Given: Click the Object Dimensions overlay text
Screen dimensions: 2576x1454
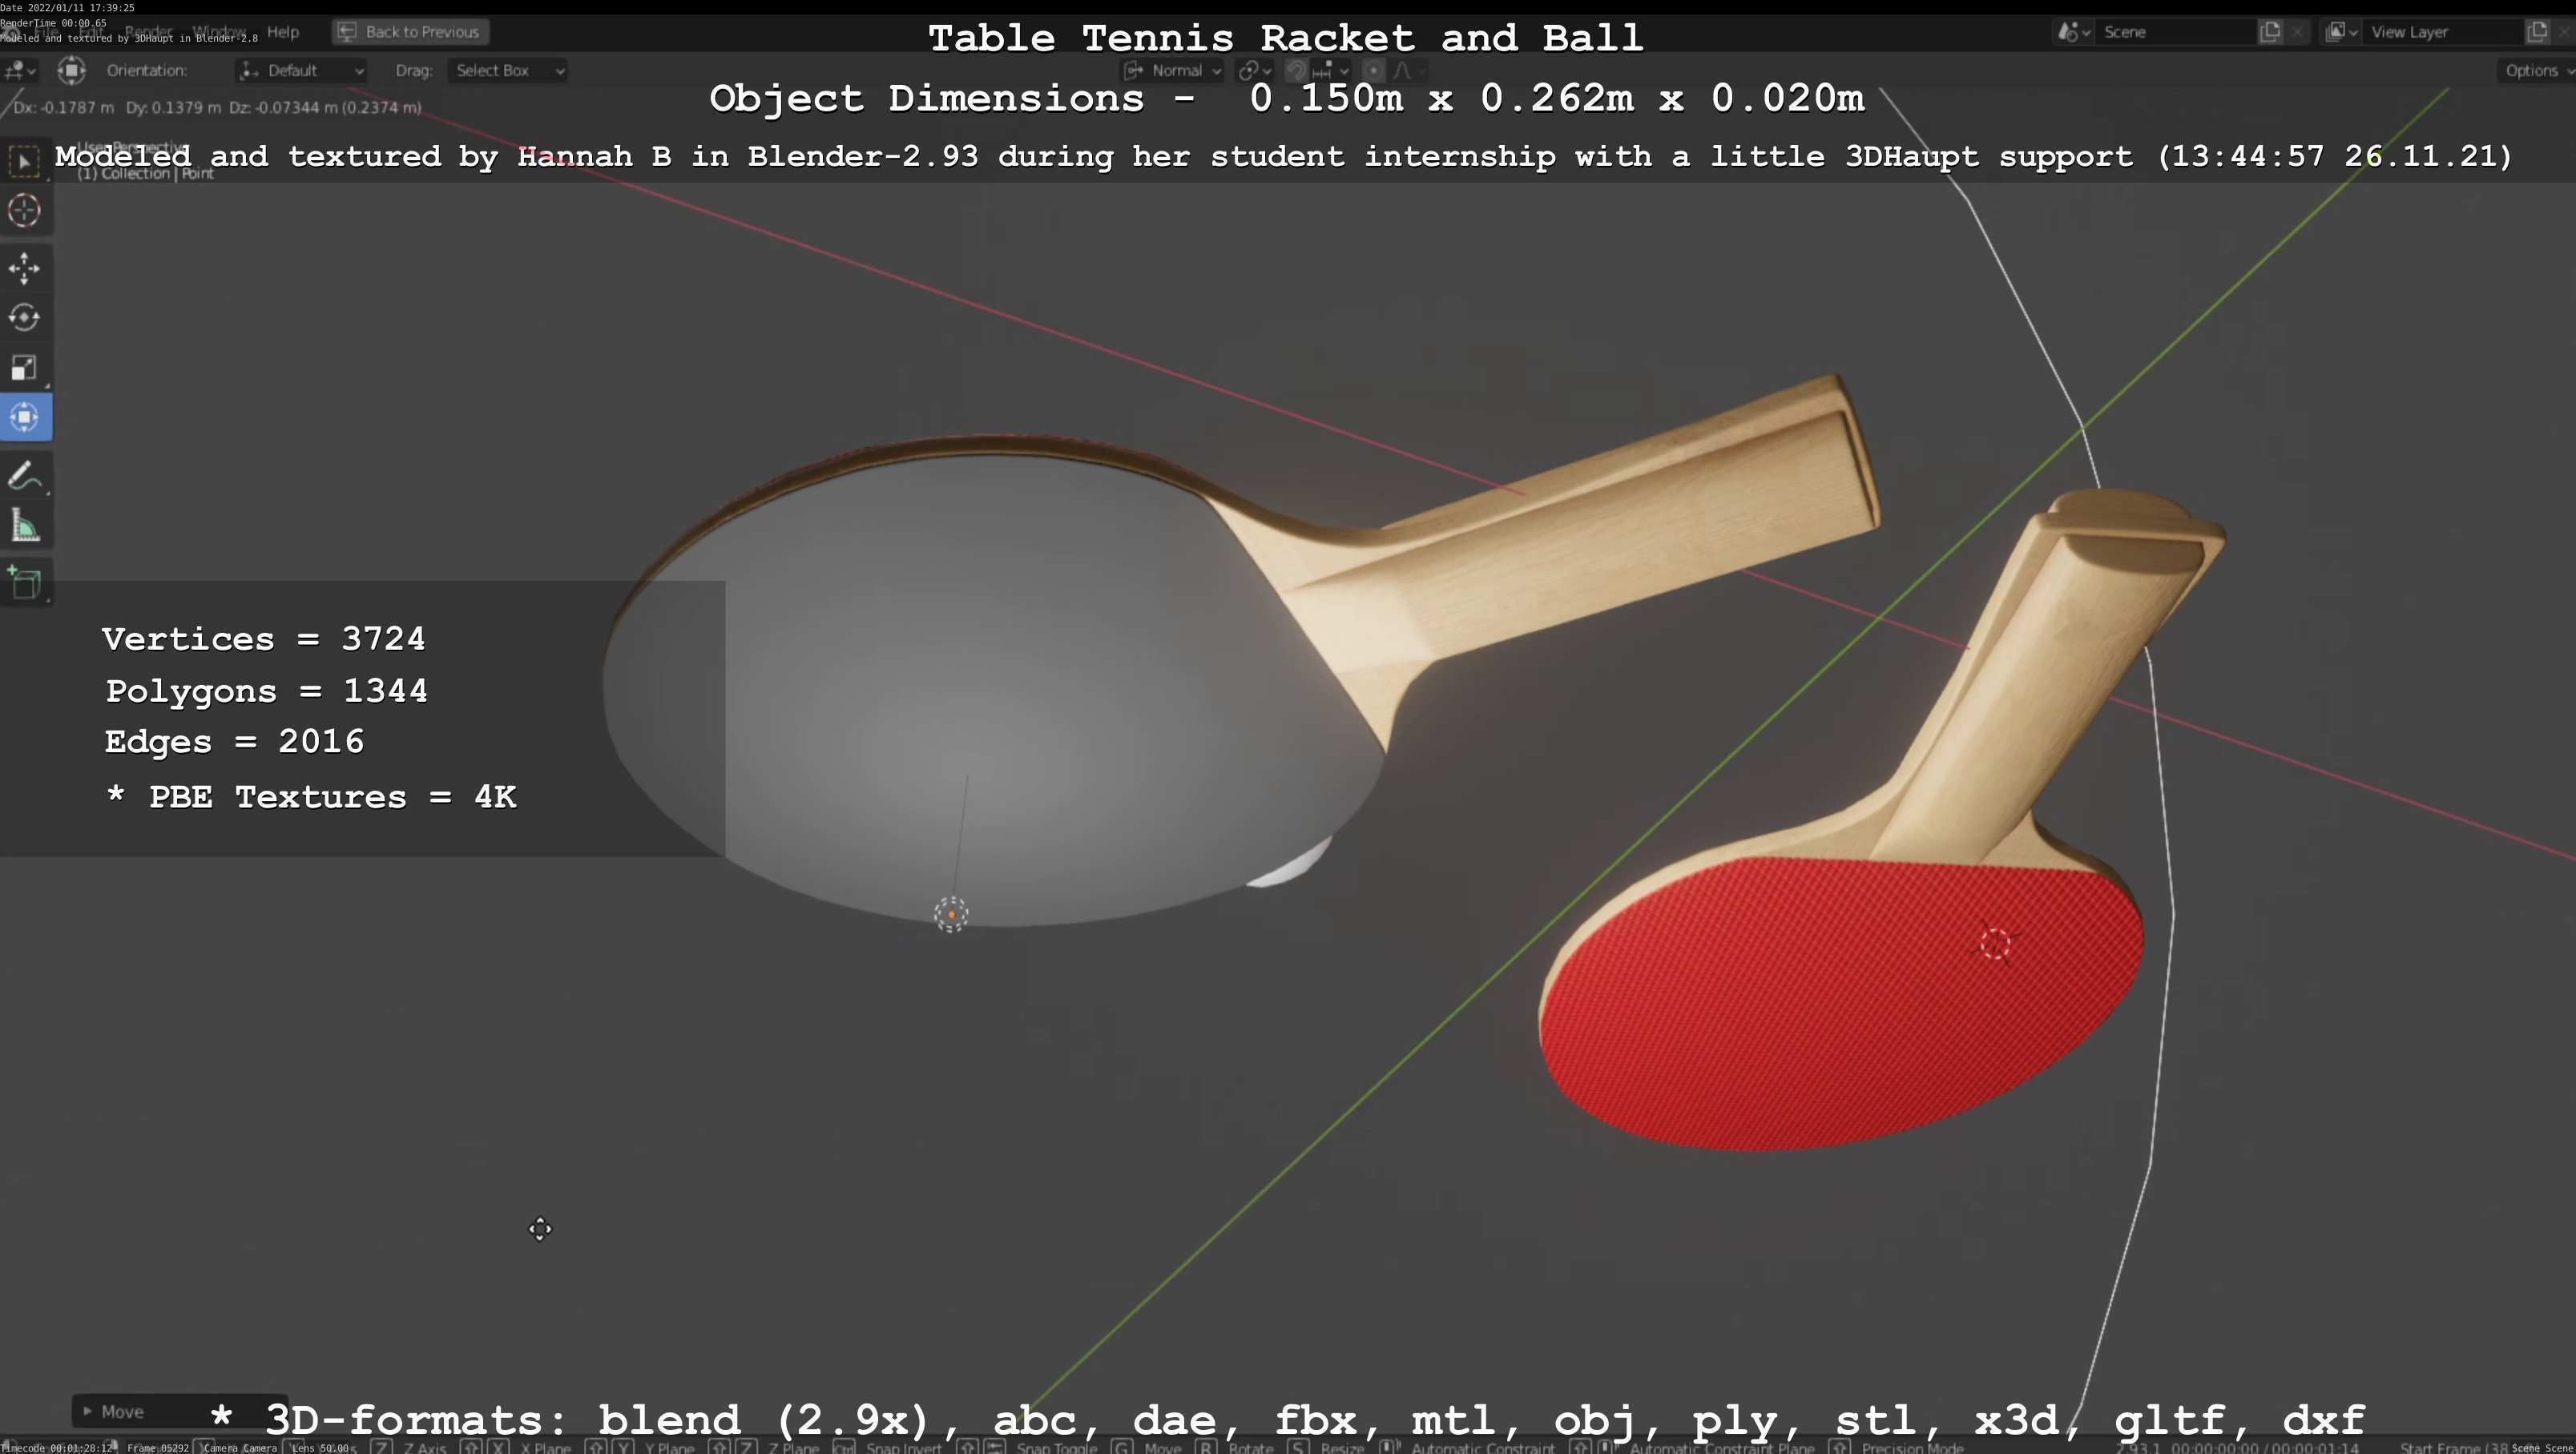Looking at the screenshot, I should coord(1287,98).
